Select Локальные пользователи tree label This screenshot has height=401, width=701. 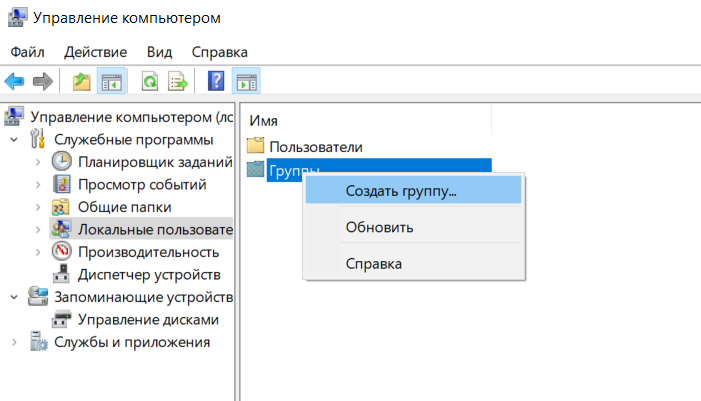[155, 229]
